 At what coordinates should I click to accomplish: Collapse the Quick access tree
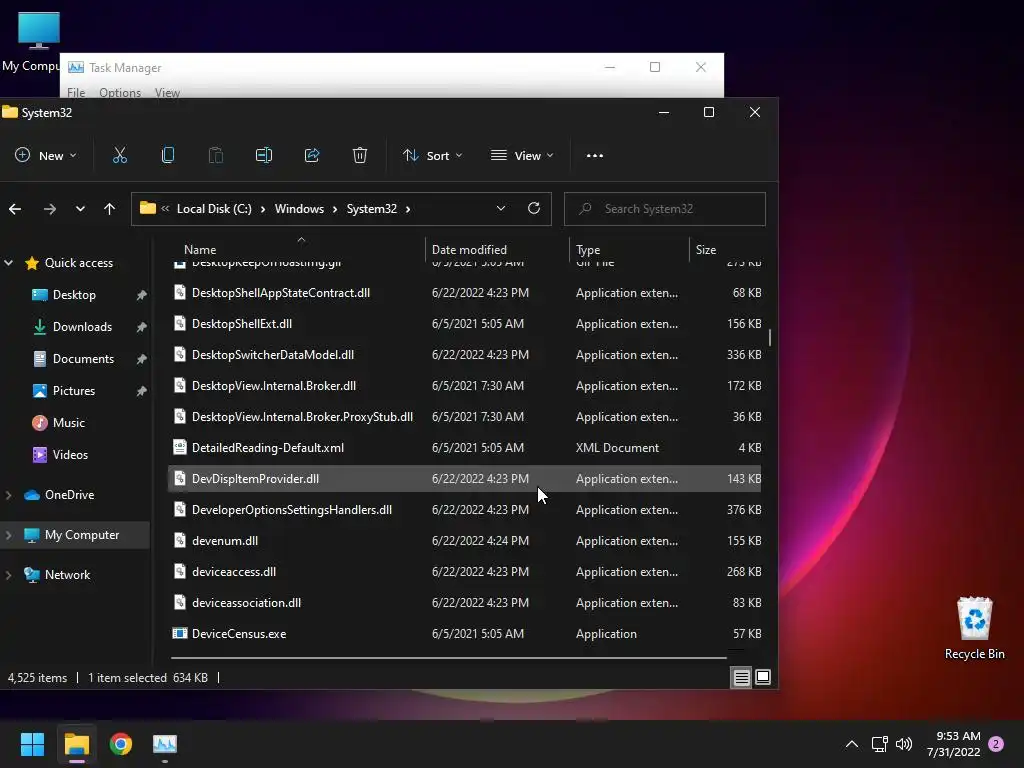[x=8, y=263]
